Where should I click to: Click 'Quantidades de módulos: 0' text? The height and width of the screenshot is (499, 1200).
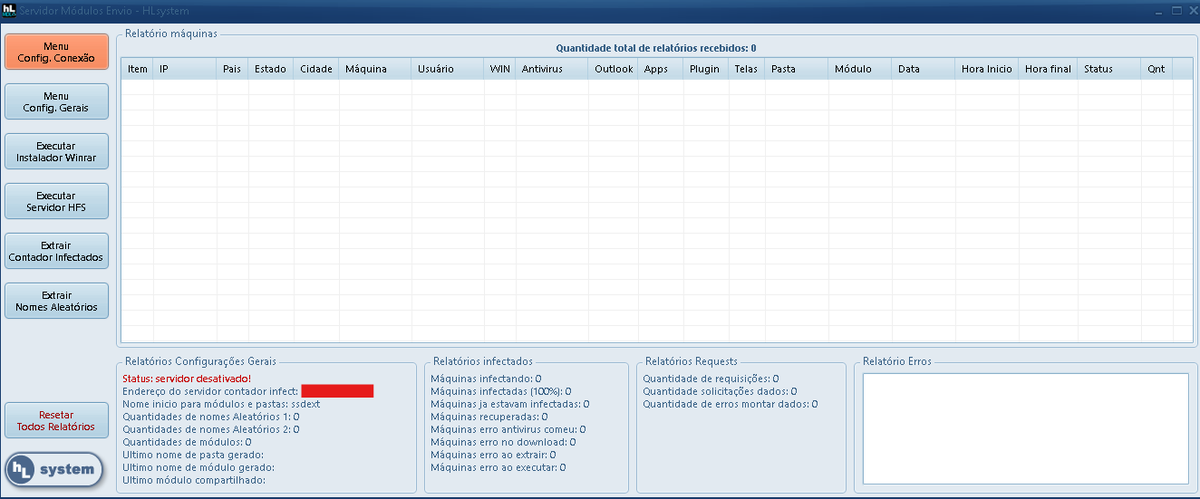187,441
